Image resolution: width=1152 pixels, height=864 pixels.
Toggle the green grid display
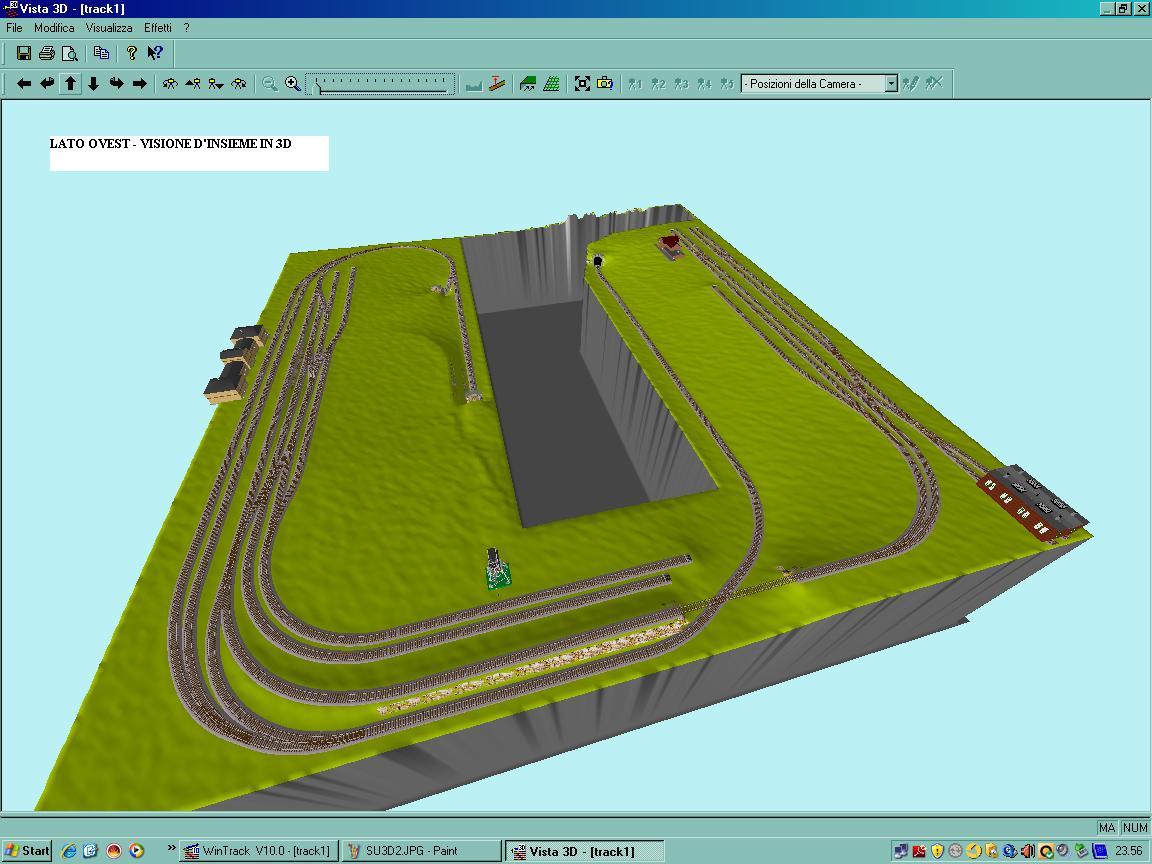click(551, 84)
